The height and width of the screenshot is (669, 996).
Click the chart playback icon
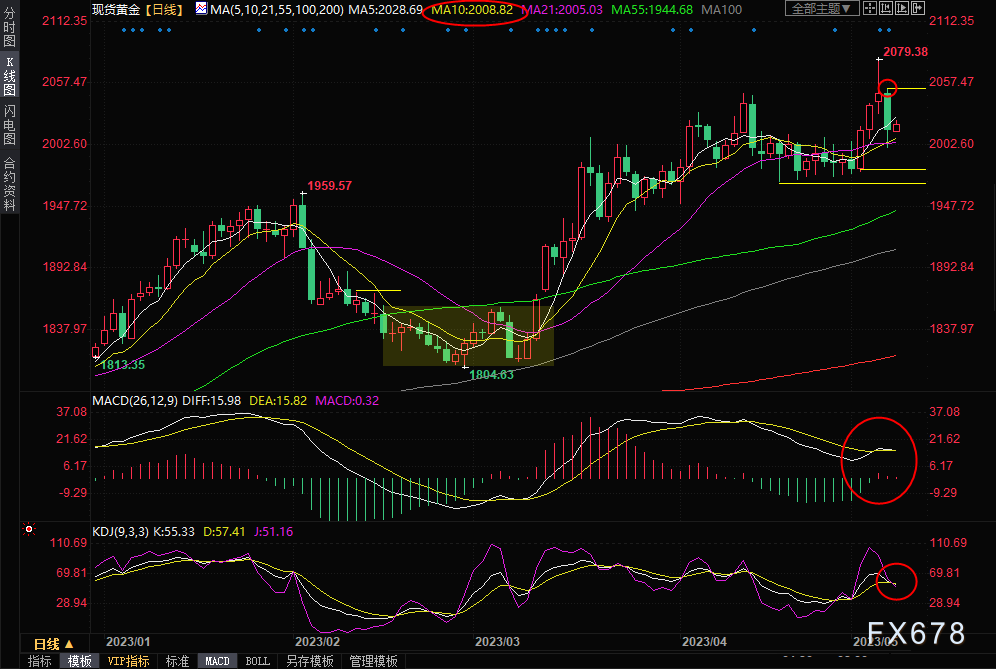click(x=901, y=8)
